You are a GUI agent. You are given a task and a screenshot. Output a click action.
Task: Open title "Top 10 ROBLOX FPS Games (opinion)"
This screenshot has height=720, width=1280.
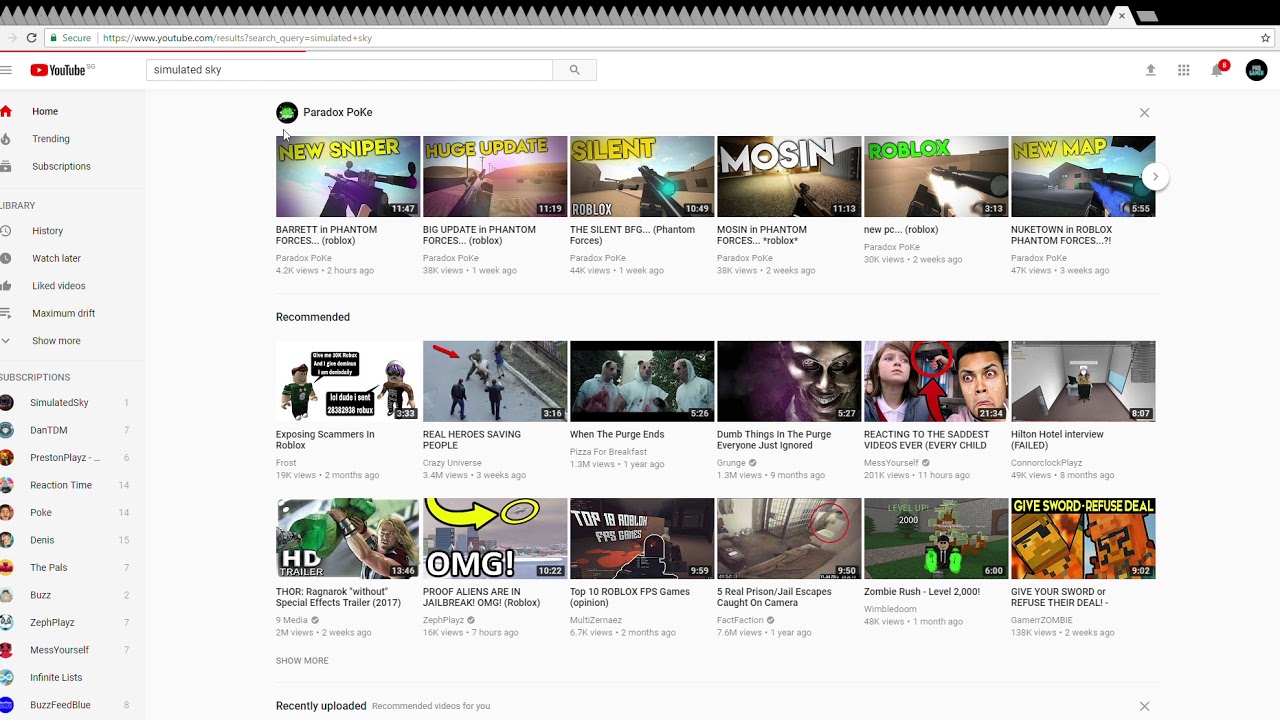tap(630, 597)
